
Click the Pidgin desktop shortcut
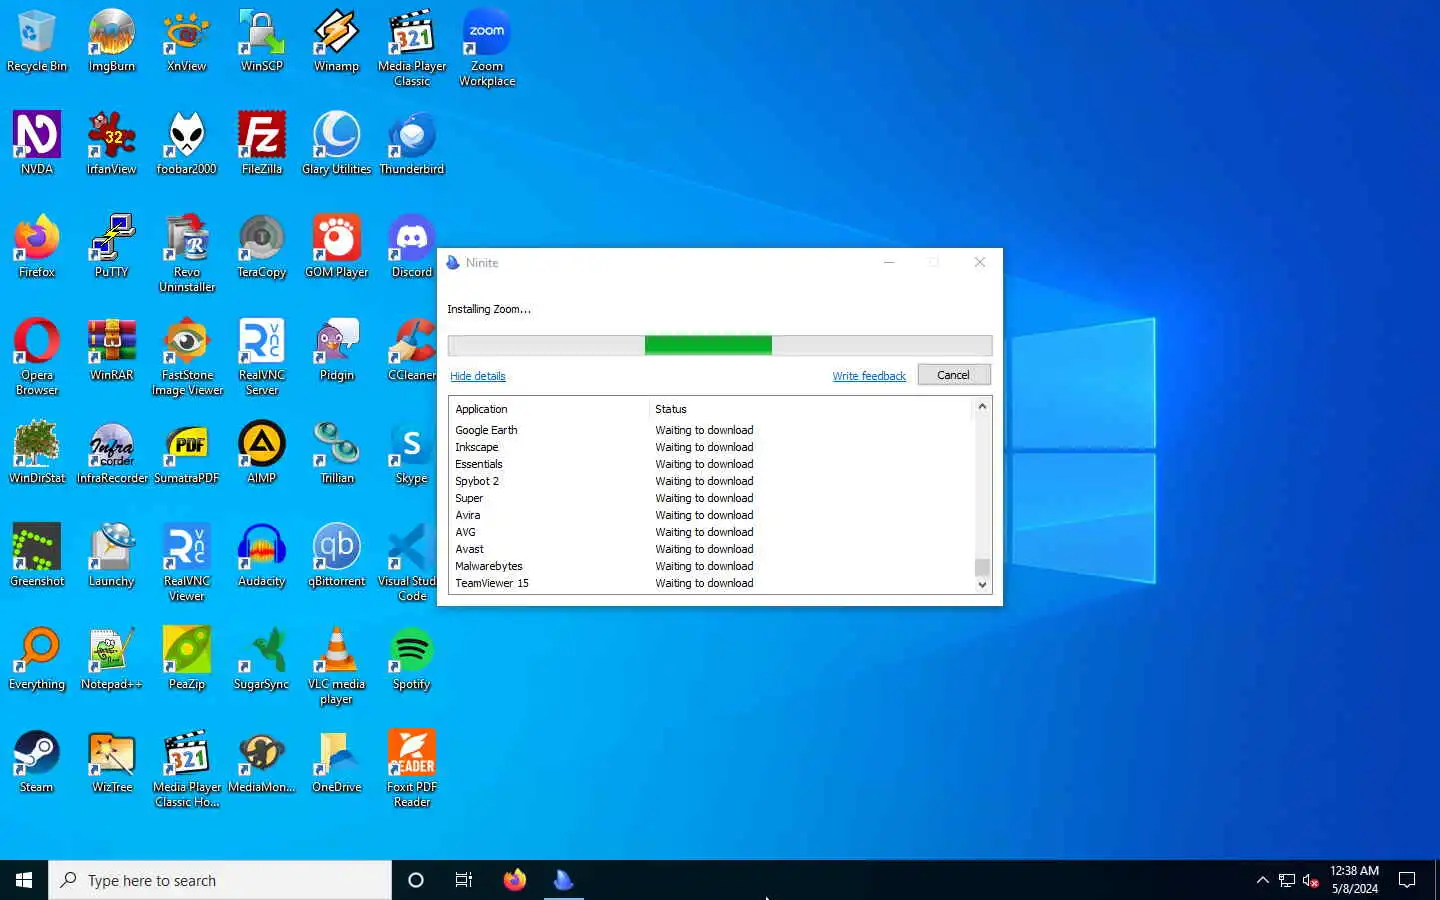(x=336, y=349)
